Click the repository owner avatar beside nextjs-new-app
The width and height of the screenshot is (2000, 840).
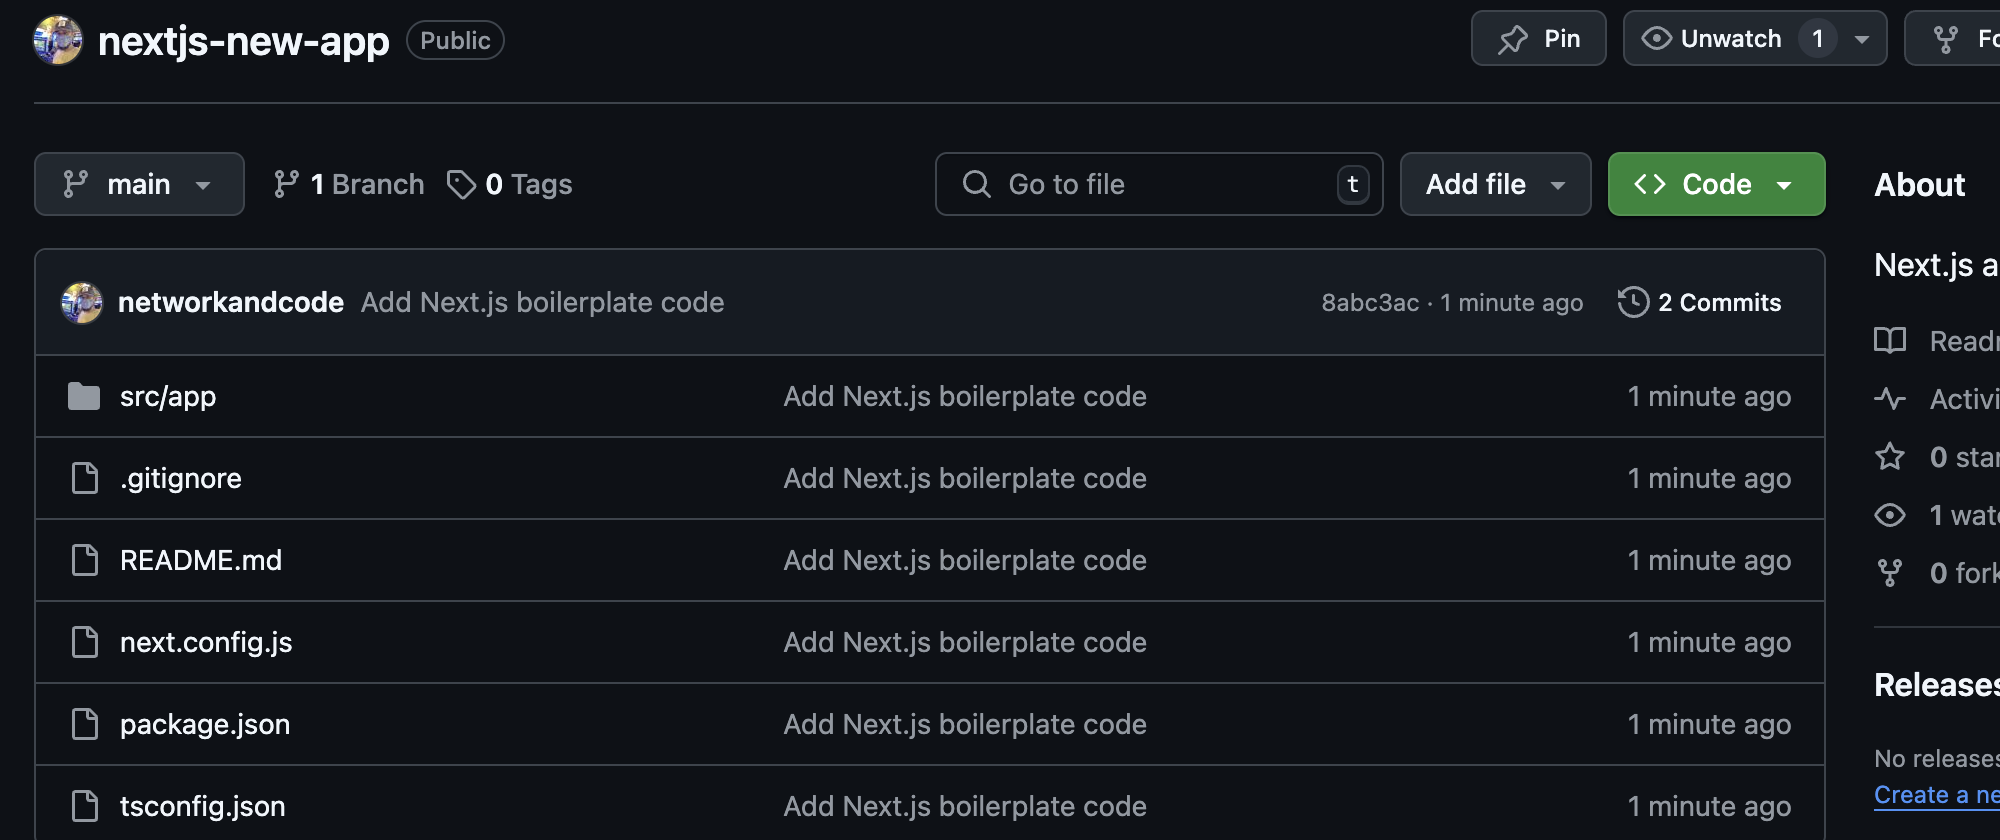58,40
